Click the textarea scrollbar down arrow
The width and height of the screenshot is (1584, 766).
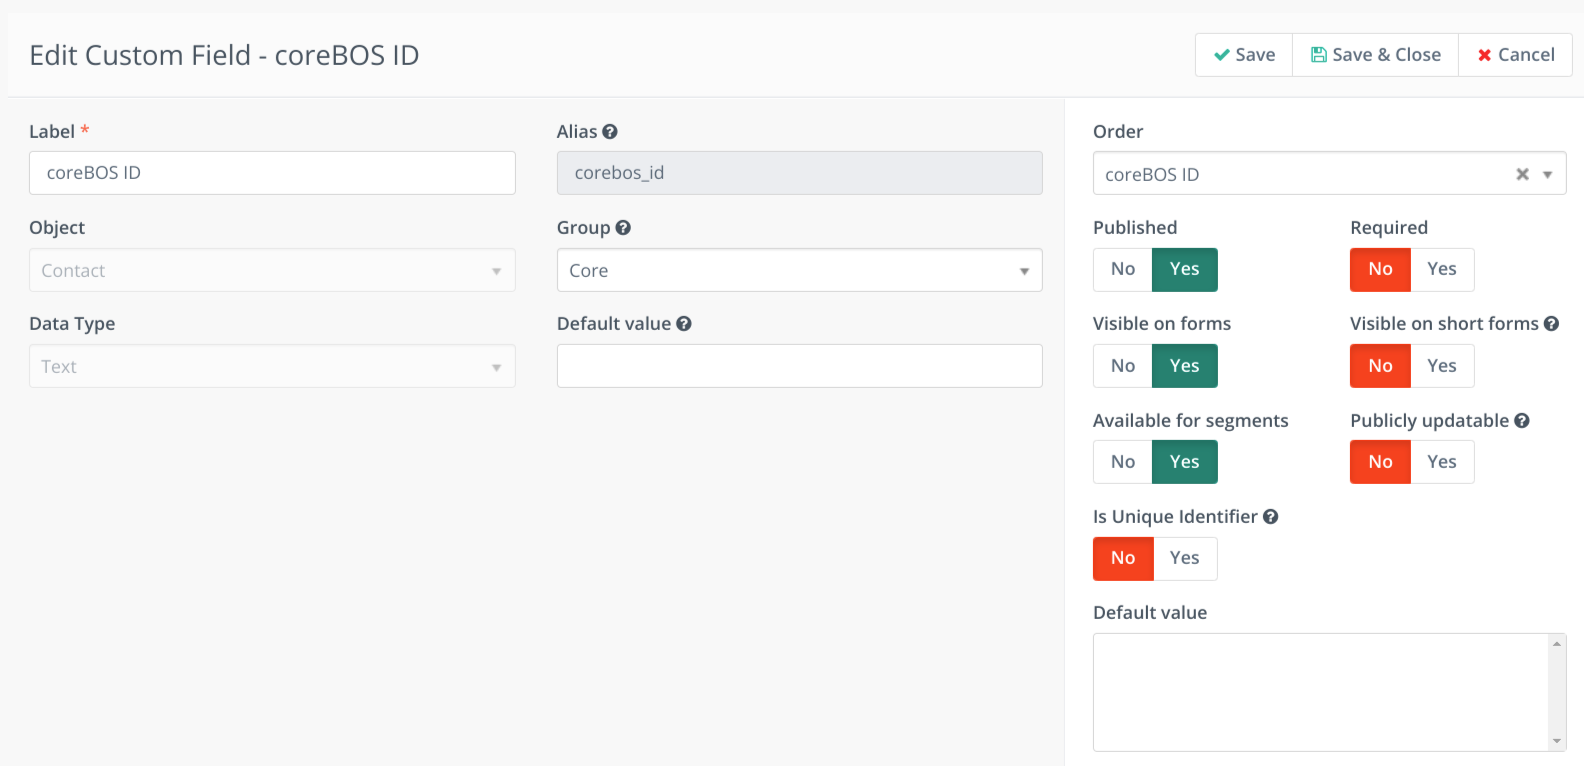(1557, 741)
